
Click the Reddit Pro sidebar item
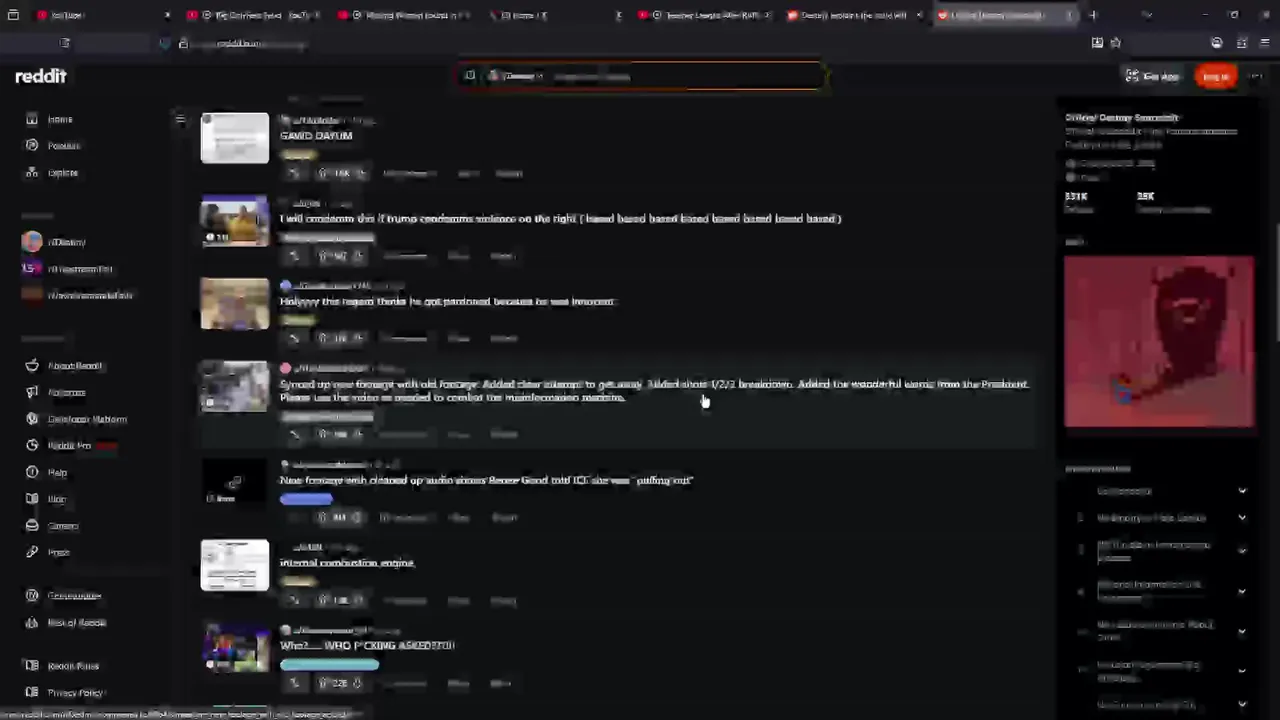pos(70,446)
